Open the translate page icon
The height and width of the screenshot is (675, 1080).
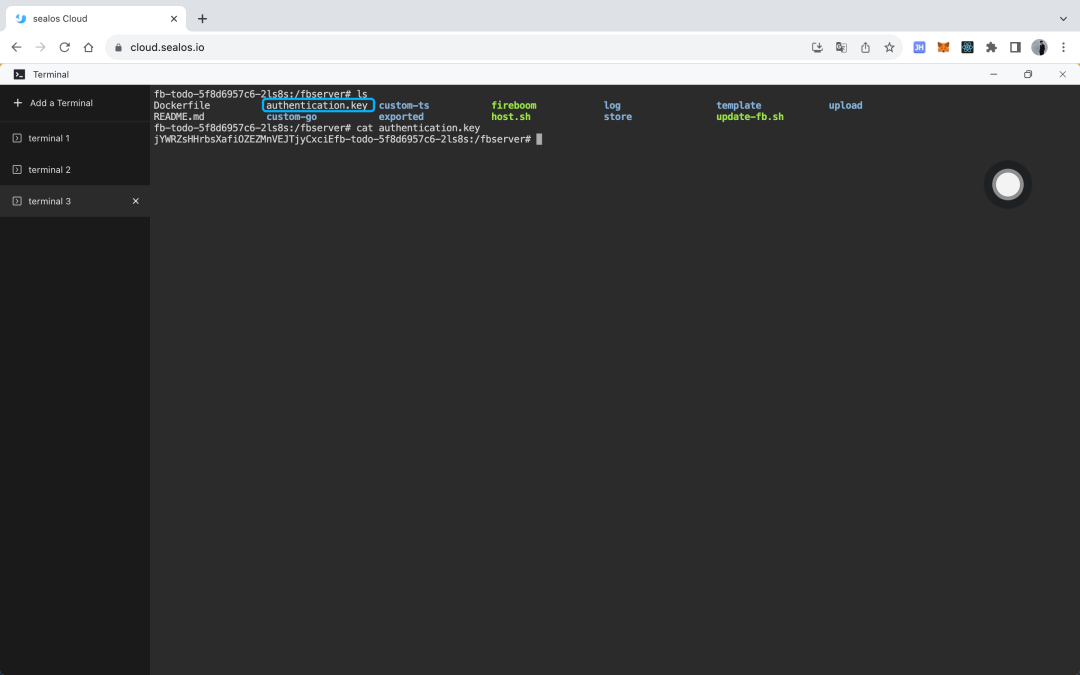tap(841, 48)
